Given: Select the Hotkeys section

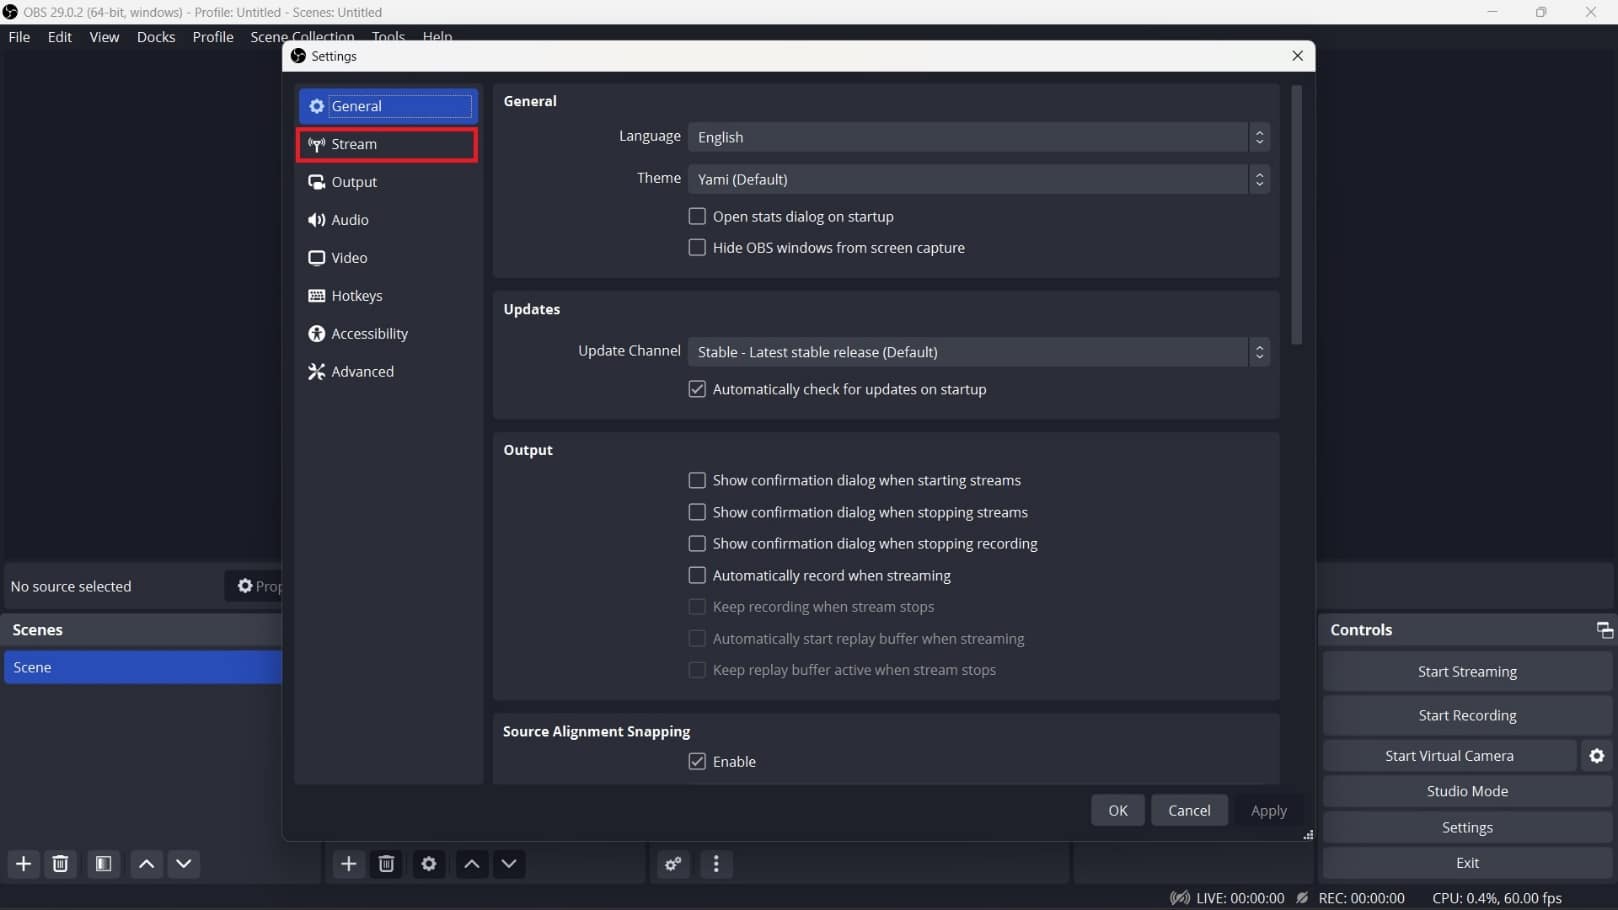Looking at the screenshot, I should tap(356, 295).
